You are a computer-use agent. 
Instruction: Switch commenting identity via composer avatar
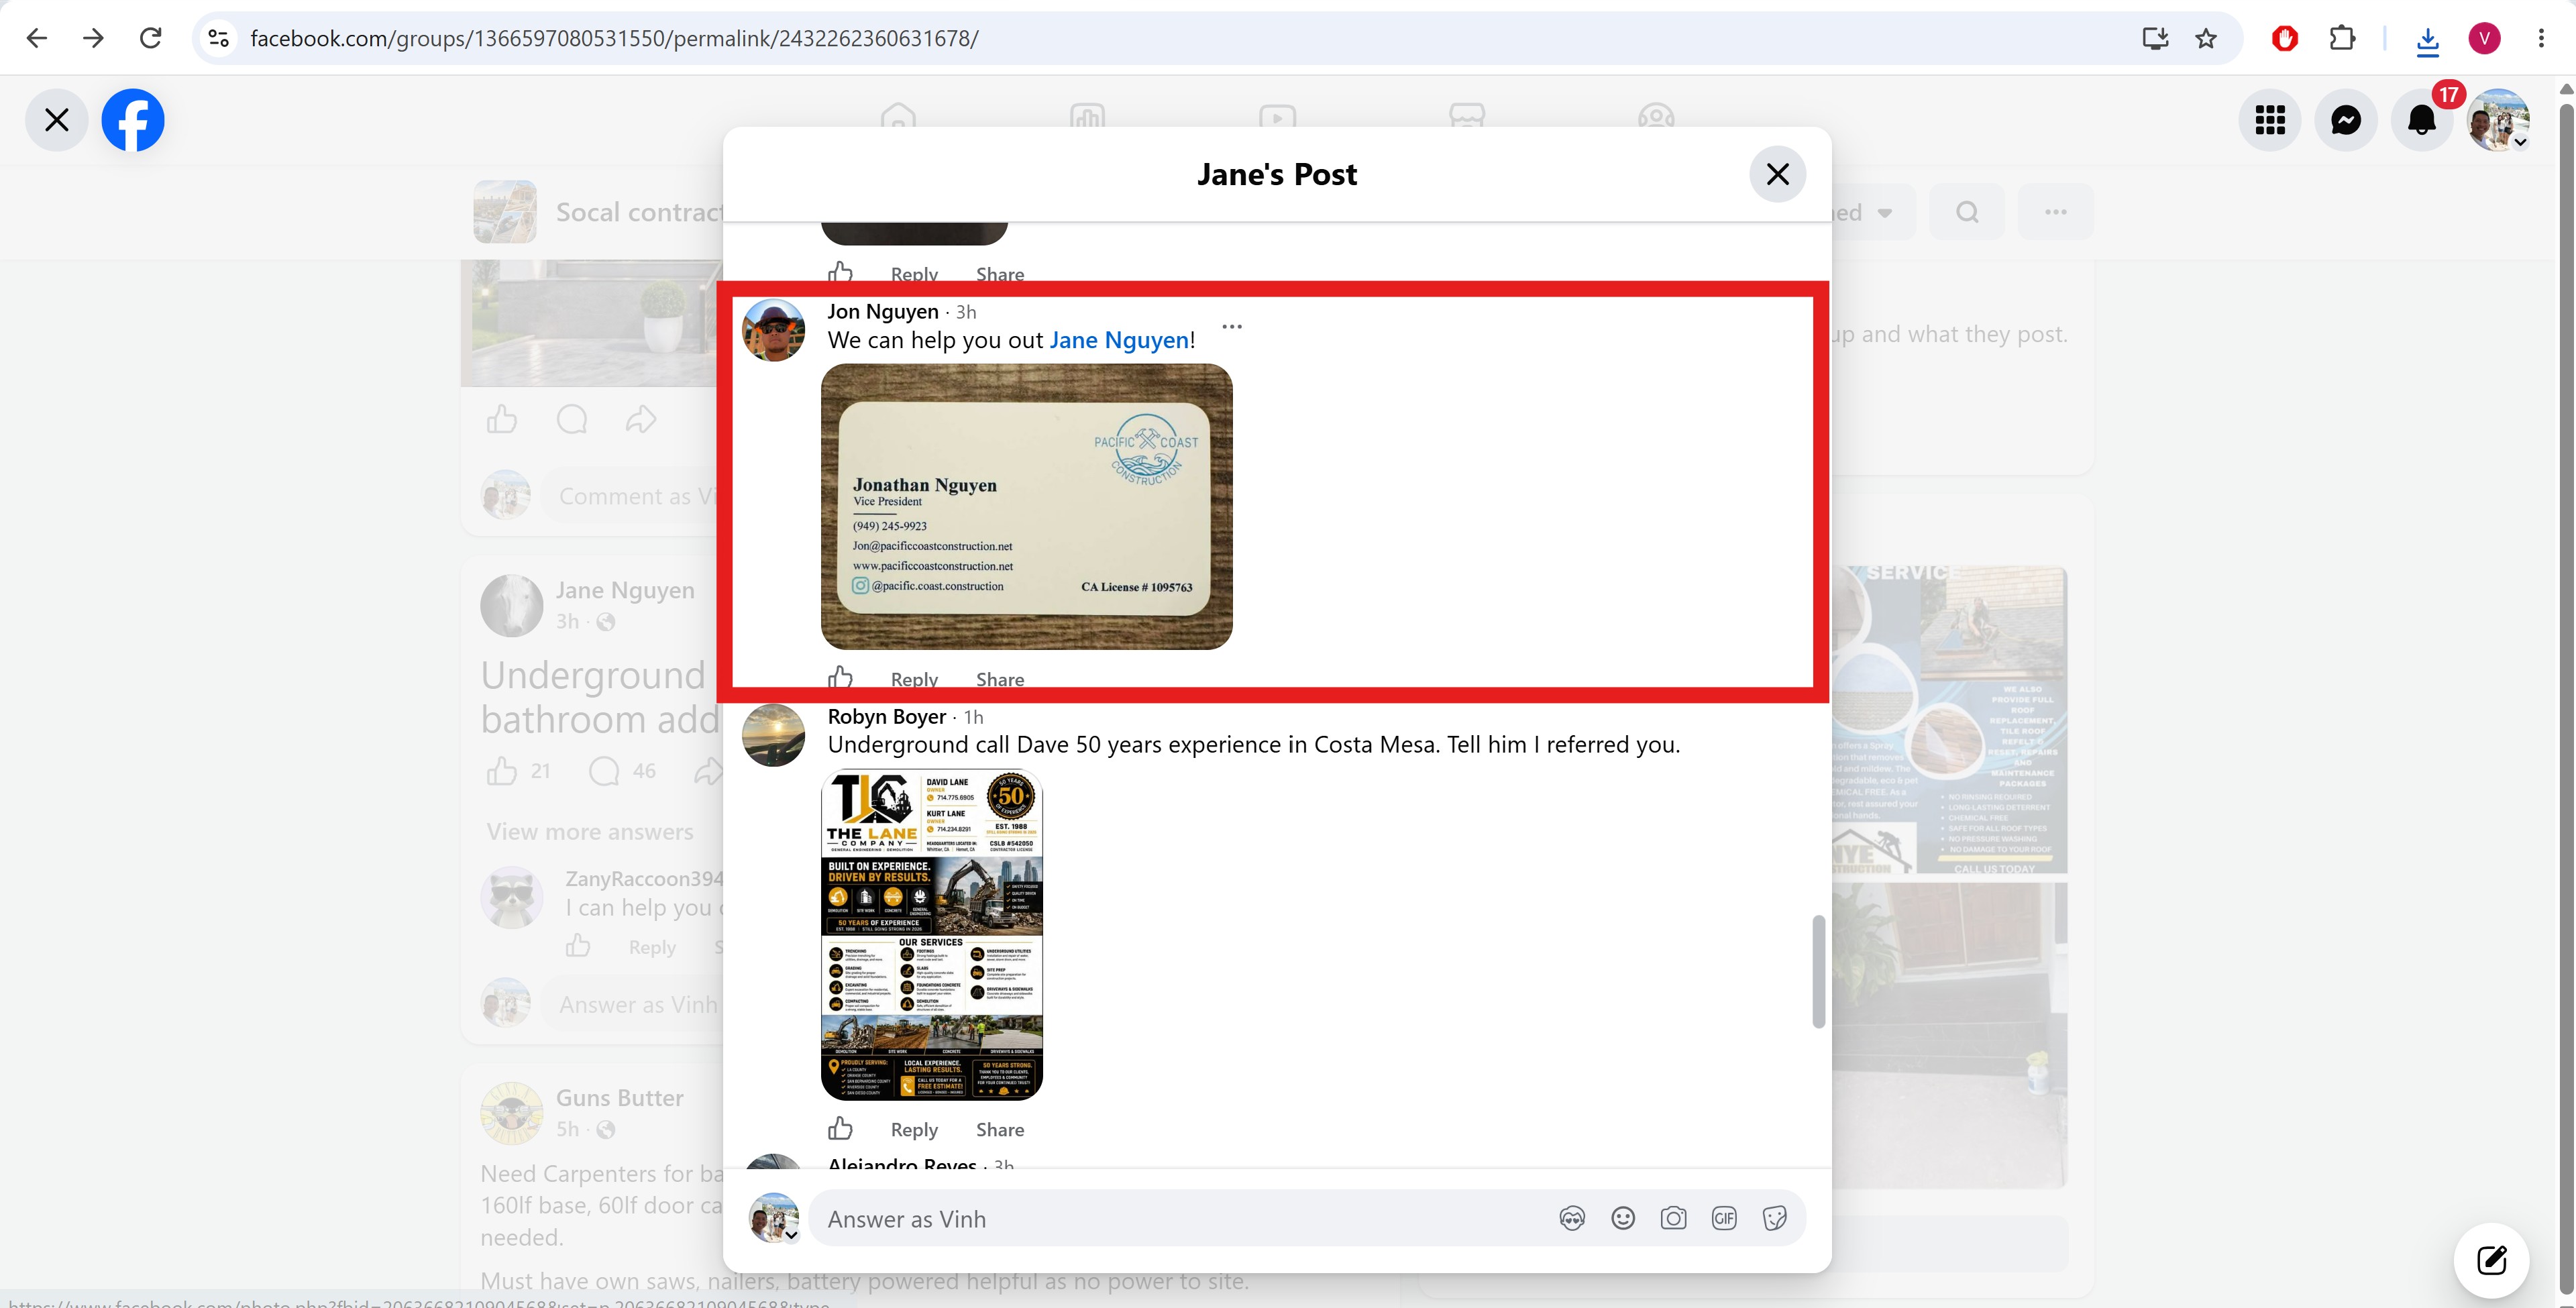(774, 1218)
